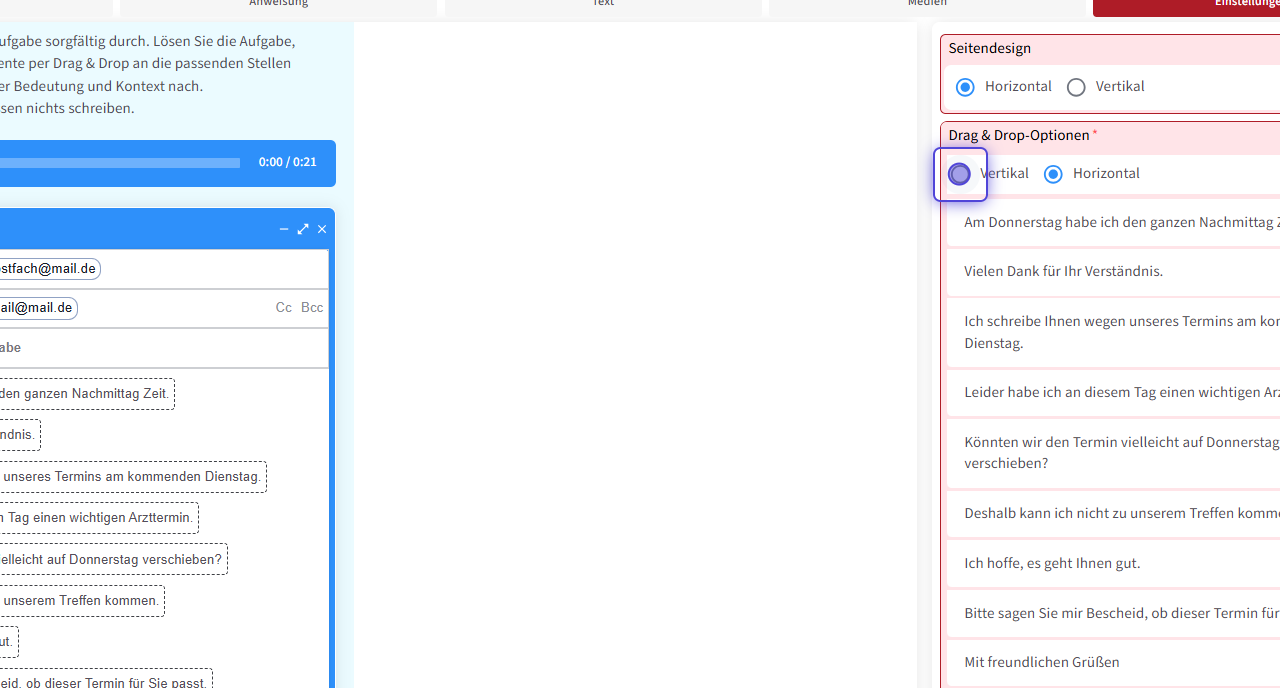The height and width of the screenshot is (688, 1280).
Task: Expand the email window to fullscreen
Action: [x=303, y=229]
